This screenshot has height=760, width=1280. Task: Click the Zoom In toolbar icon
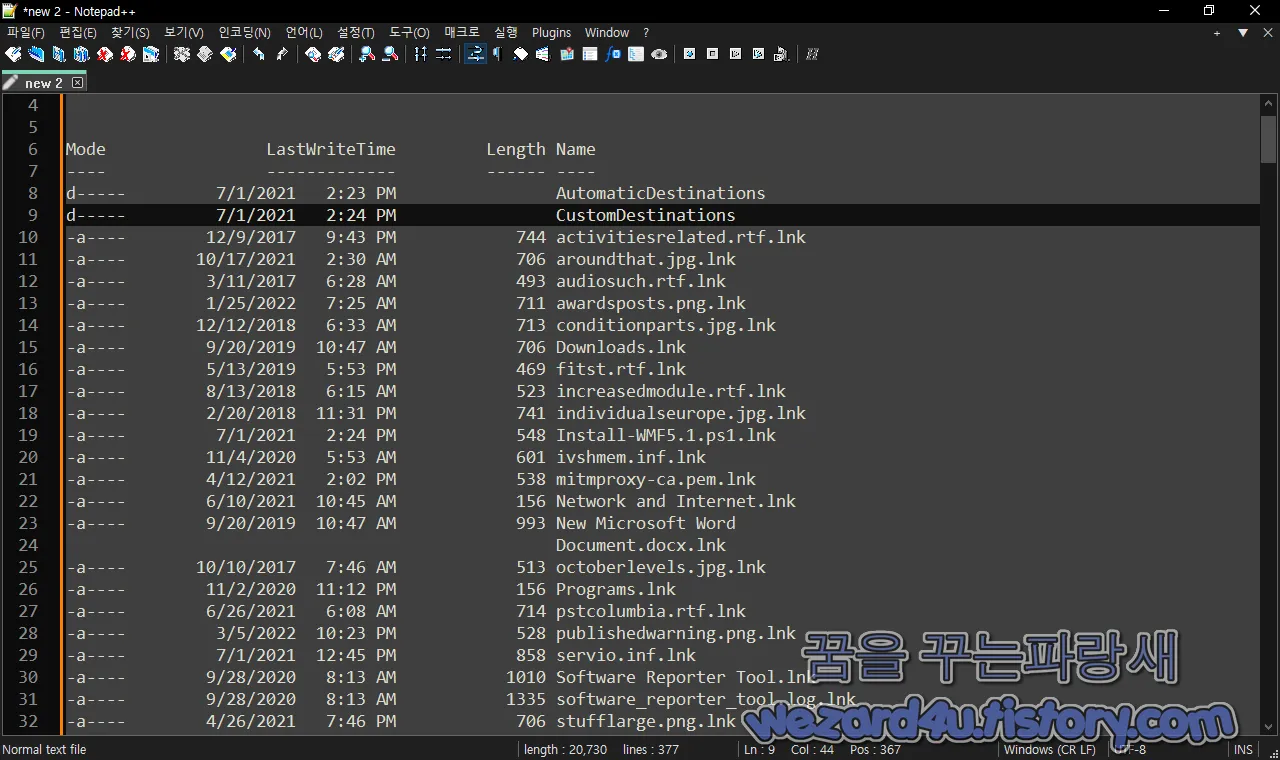367,54
